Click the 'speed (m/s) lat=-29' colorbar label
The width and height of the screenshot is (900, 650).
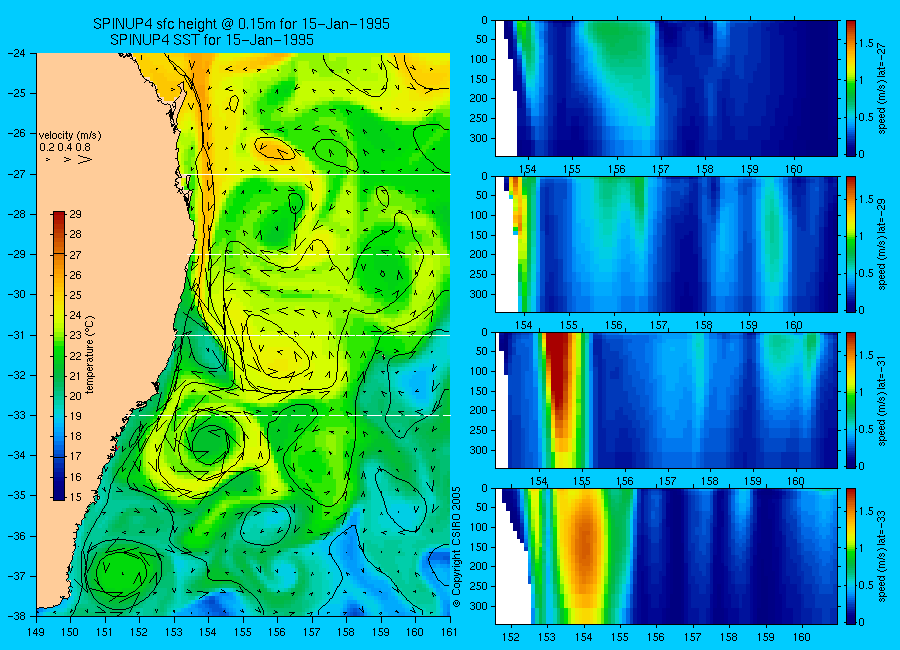tap(882, 243)
